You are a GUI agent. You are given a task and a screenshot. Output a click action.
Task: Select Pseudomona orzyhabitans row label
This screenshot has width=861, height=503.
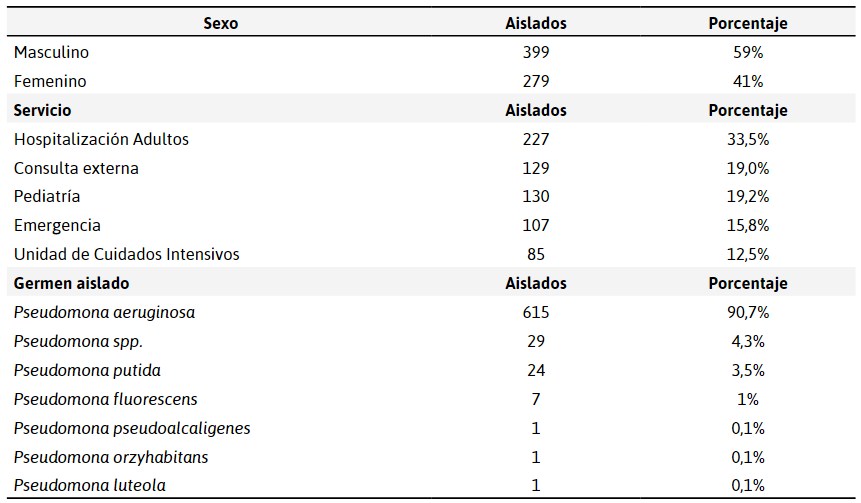[111, 457]
